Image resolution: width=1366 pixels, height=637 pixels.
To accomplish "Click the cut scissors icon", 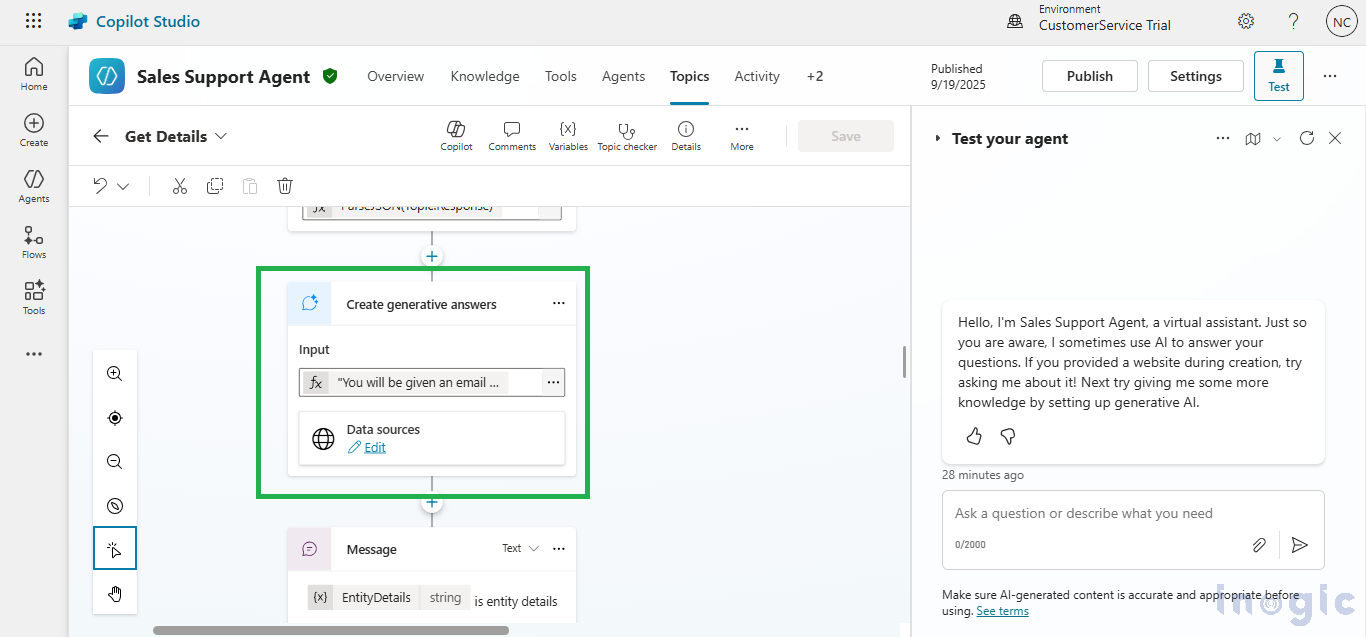I will [180, 186].
